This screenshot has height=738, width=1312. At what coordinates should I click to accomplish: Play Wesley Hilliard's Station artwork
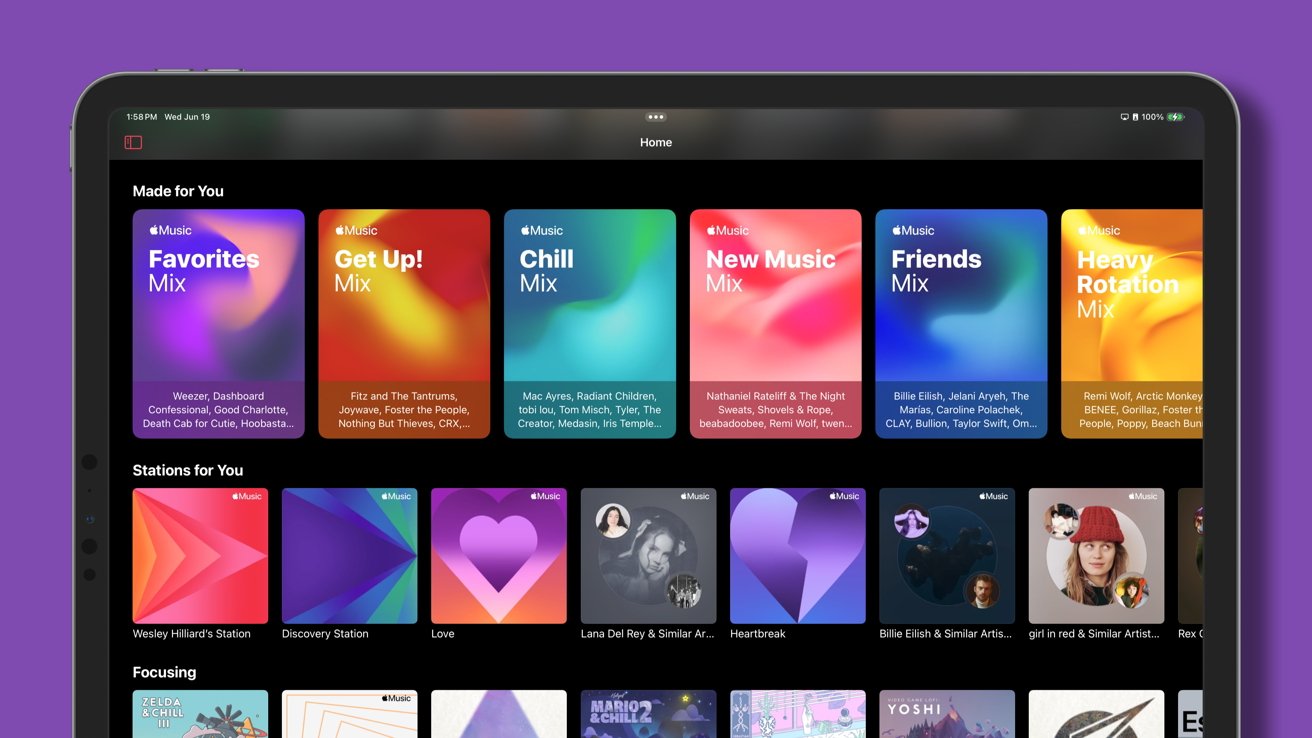[x=200, y=556]
